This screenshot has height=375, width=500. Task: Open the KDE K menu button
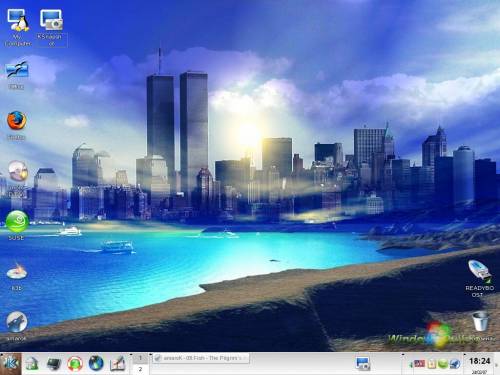[11, 364]
